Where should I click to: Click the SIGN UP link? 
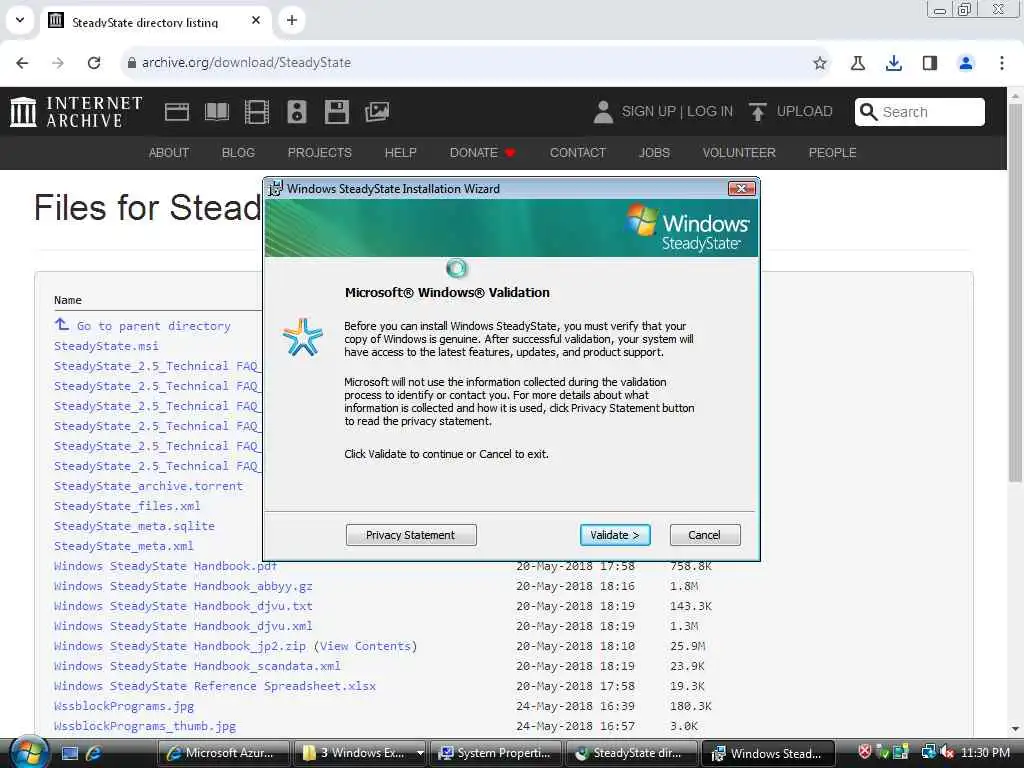tap(648, 112)
